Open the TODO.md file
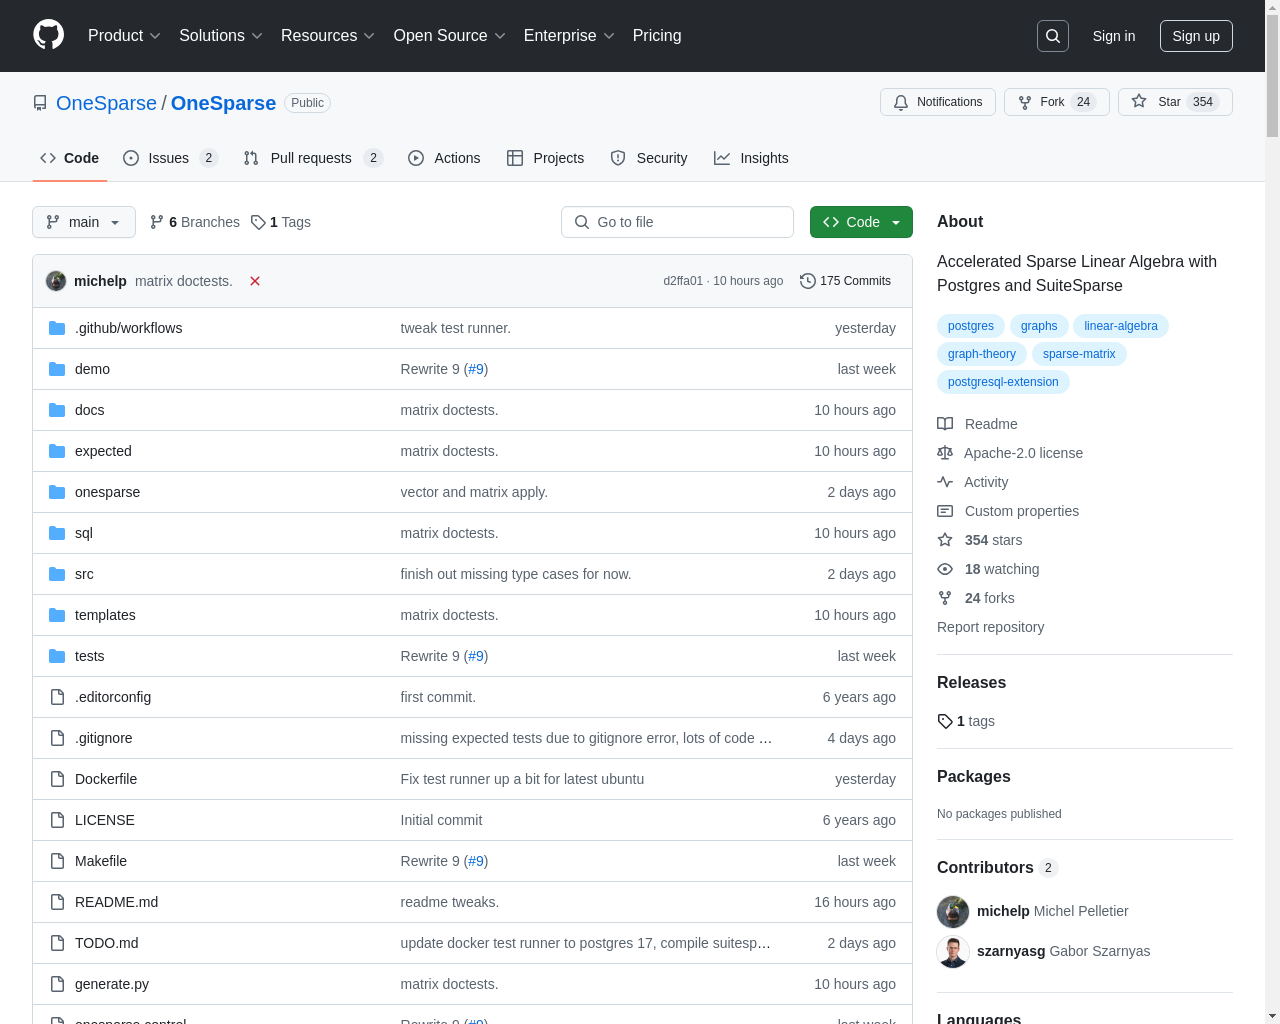This screenshot has height=1024, width=1280. [107, 943]
